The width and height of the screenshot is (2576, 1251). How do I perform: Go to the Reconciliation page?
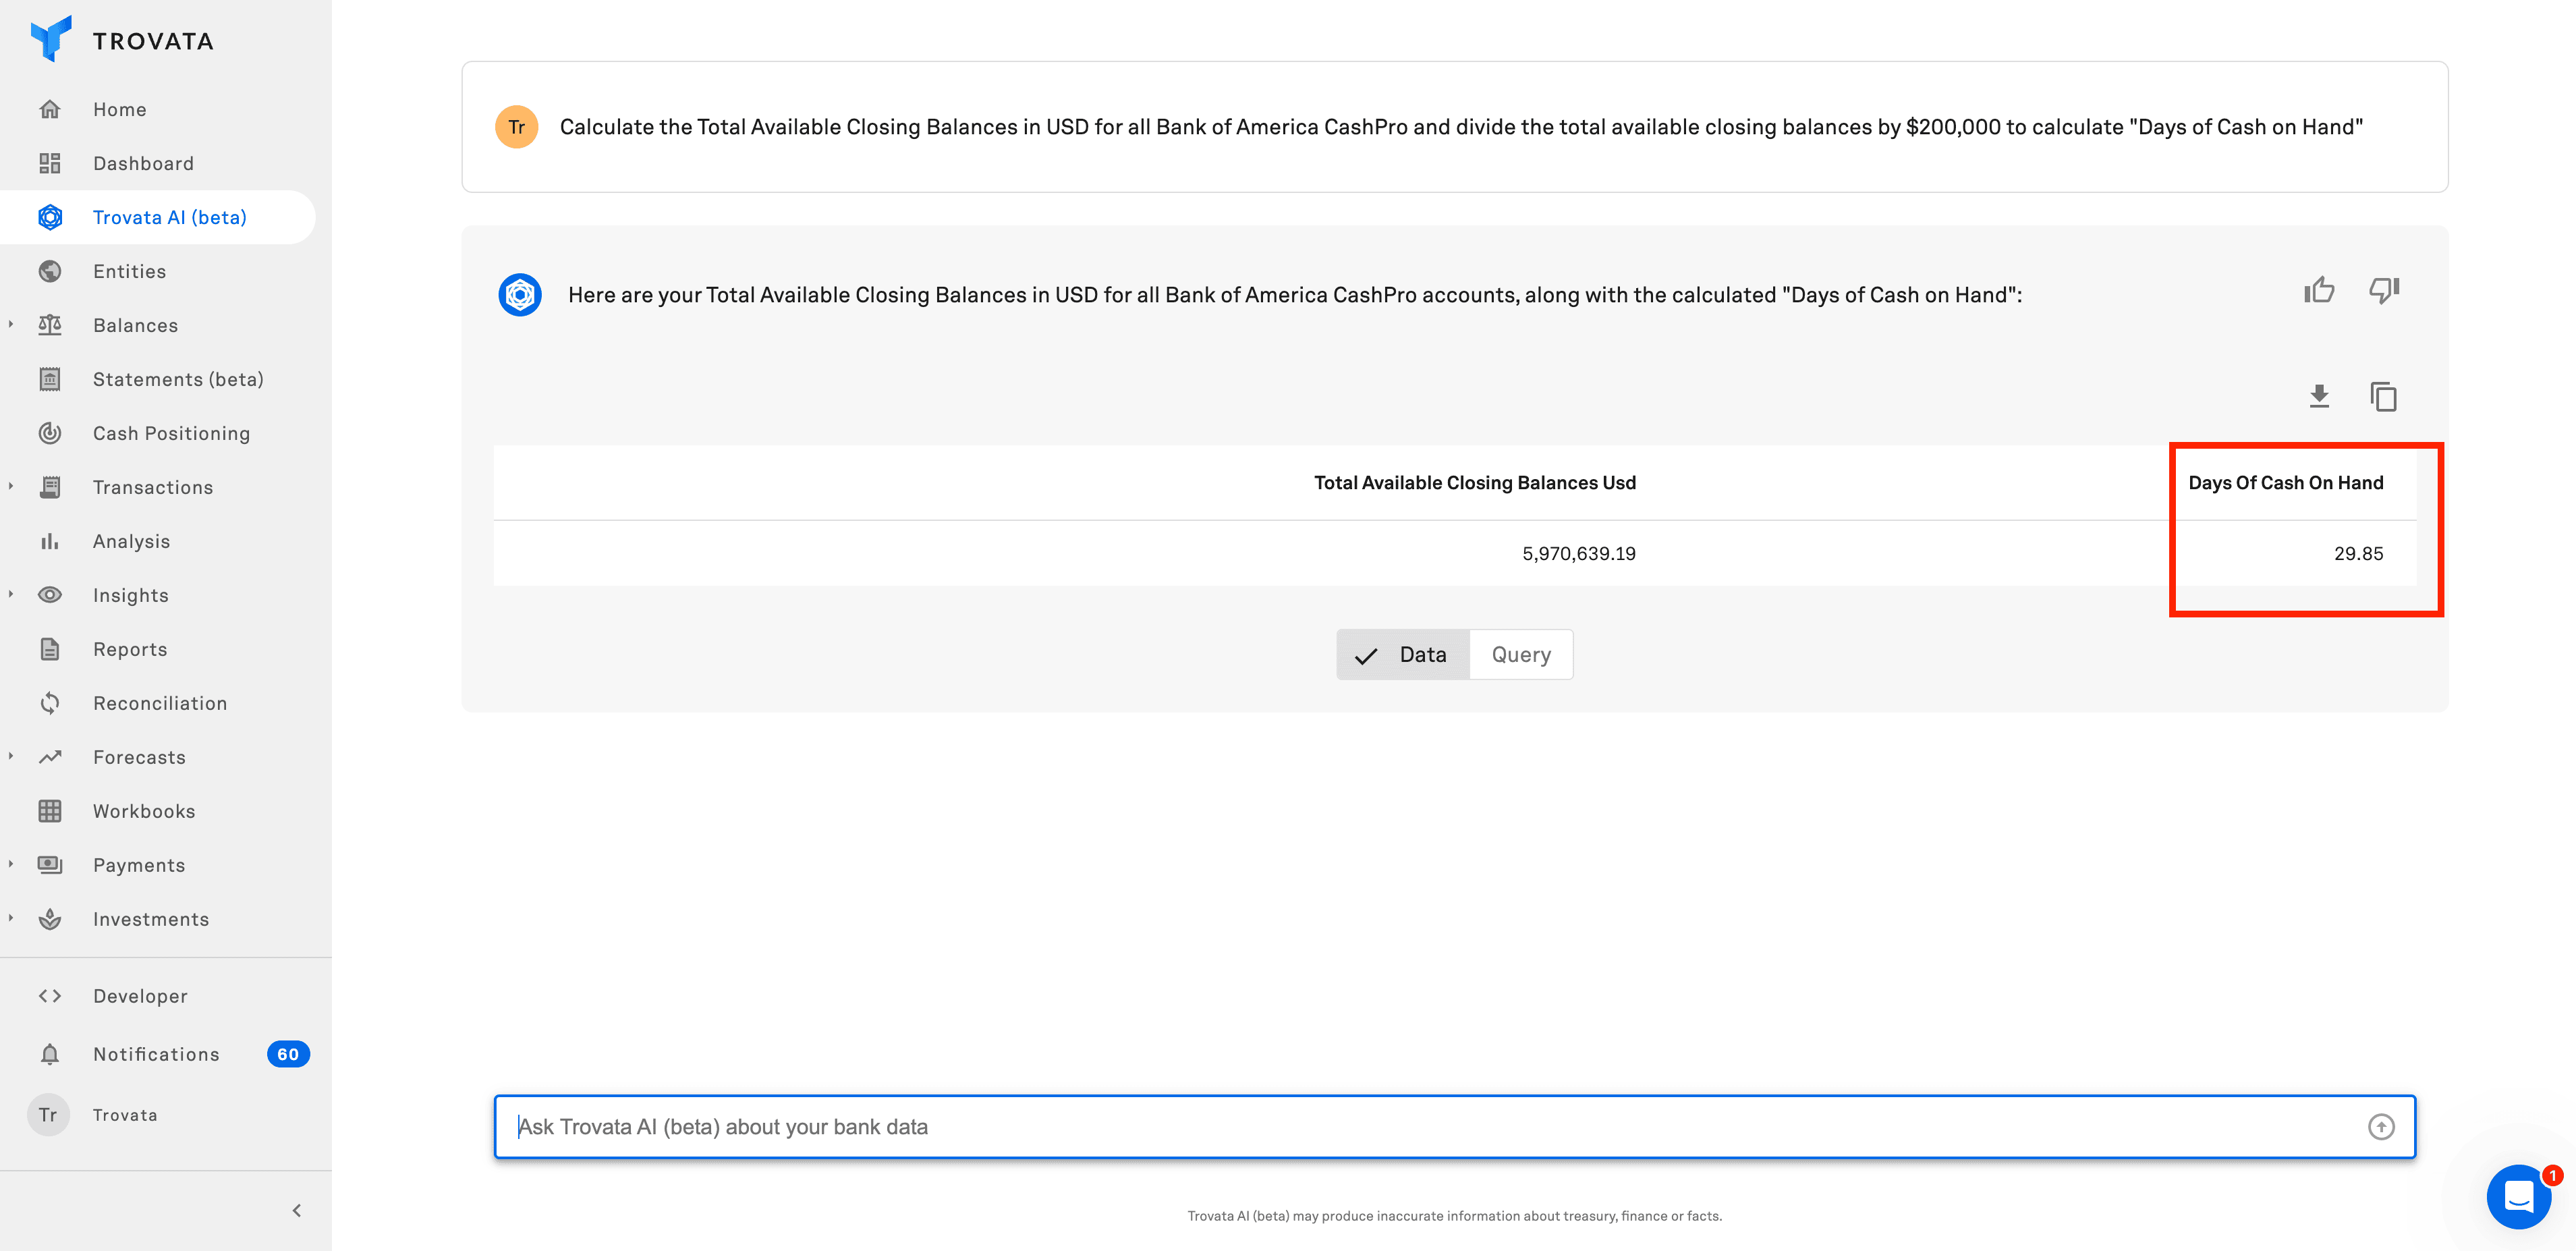point(160,703)
